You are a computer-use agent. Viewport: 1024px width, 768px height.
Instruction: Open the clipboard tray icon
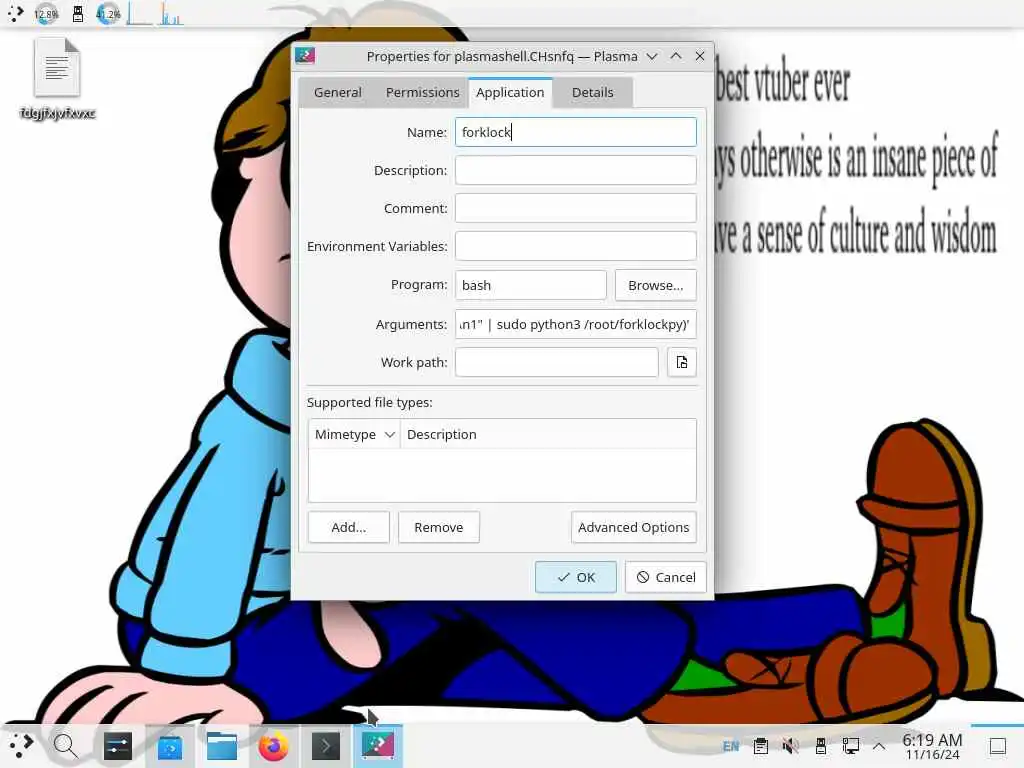[x=761, y=746]
